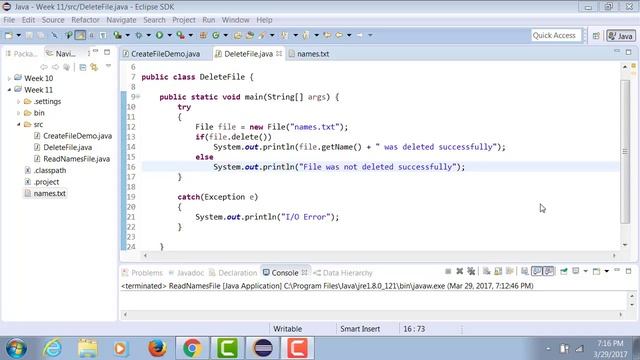Switch to the Navigator view tab
This screenshot has width=640, height=360.
(61, 54)
